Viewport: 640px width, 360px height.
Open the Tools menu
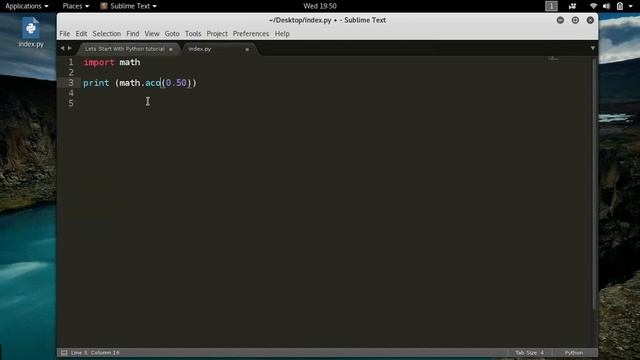[193, 34]
